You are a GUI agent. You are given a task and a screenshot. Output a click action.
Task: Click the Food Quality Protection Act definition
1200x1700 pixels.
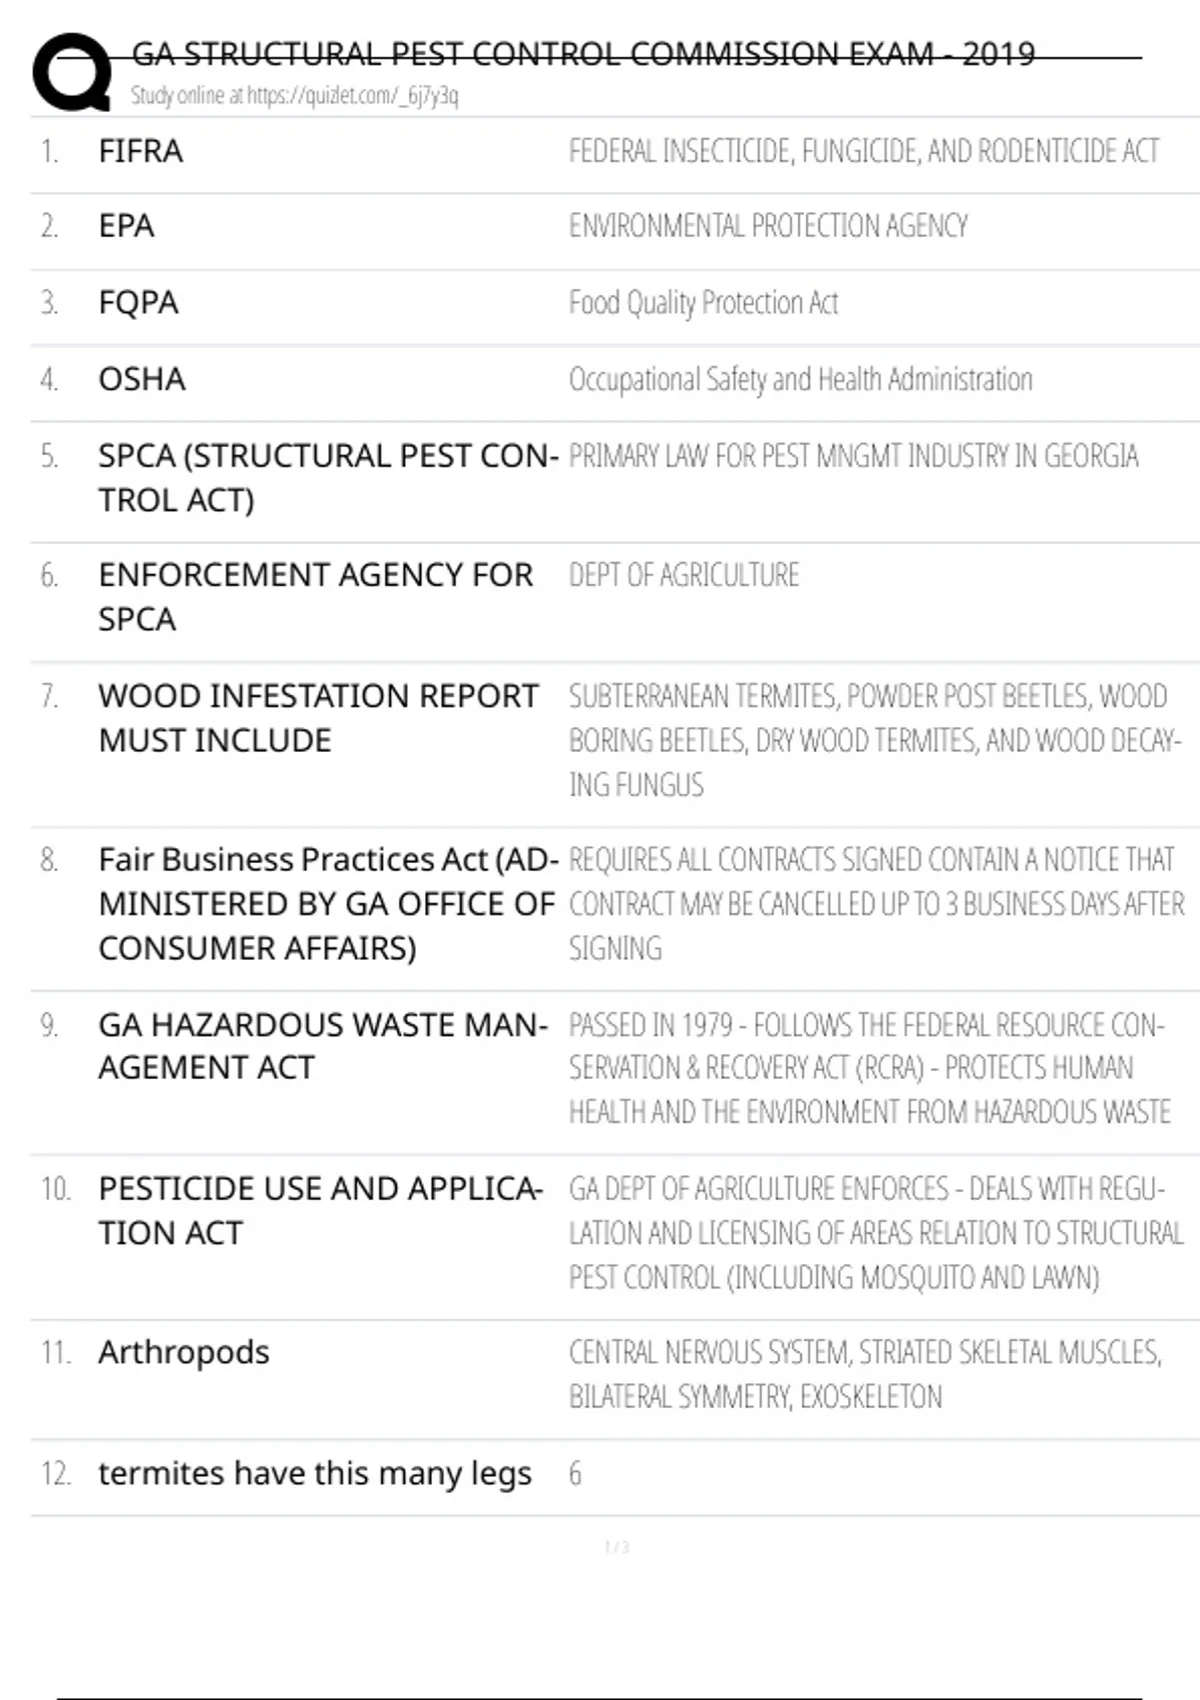(x=703, y=302)
